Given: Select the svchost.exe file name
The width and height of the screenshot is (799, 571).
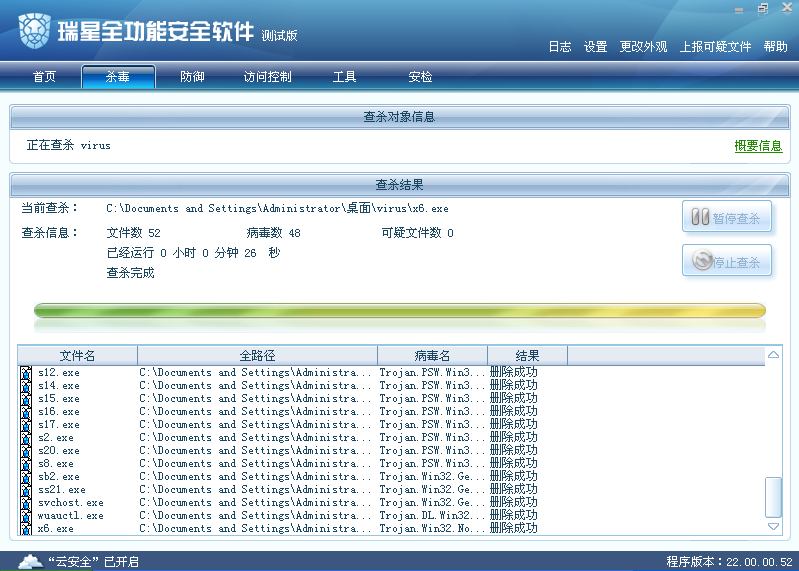Looking at the screenshot, I should (x=71, y=503).
